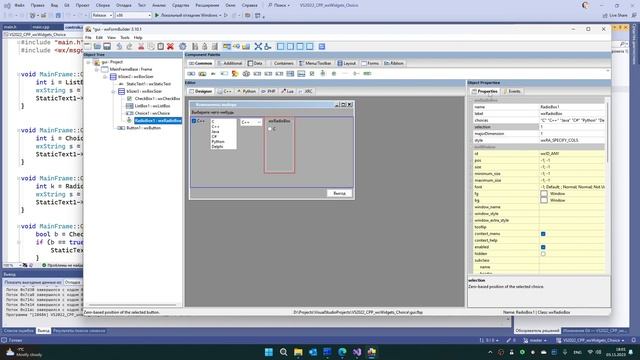Add a wxCheckBox from the Common palette
Screen dimensions: 640x360
coord(312,74)
